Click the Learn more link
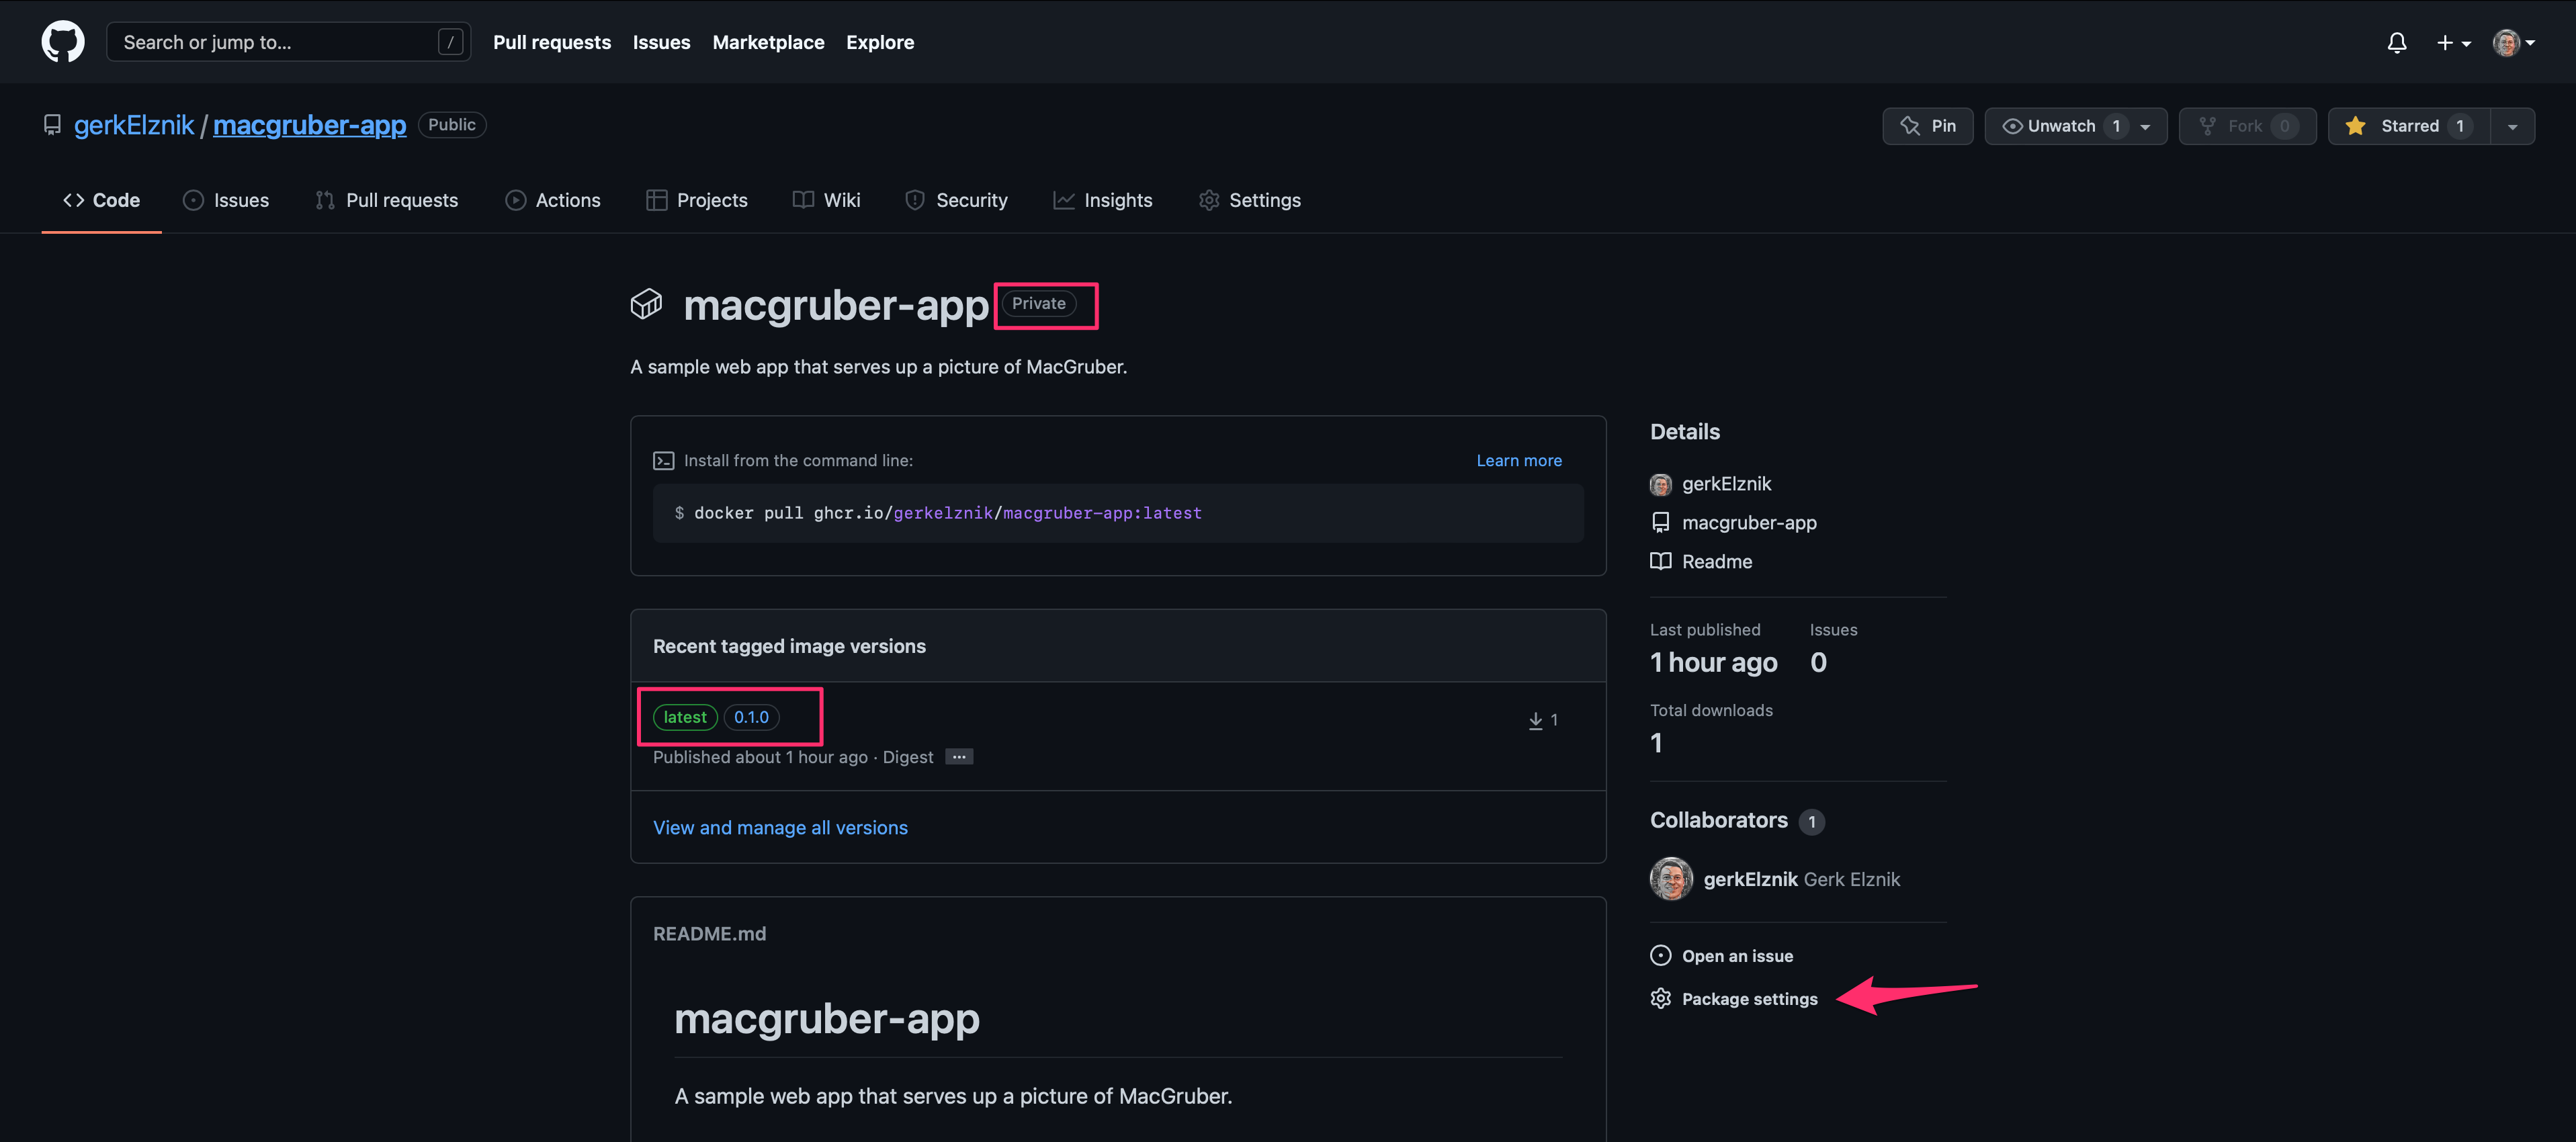2576x1142 pixels. [x=1518, y=460]
